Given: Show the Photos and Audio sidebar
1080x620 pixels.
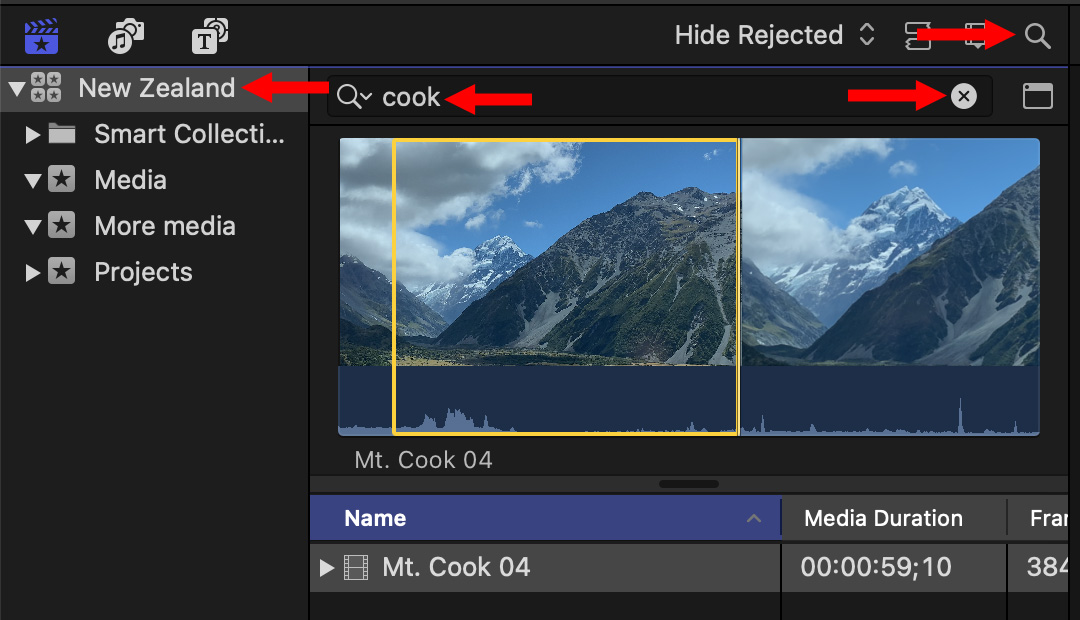Looking at the screenshot, I should click(x=126, y=37).
